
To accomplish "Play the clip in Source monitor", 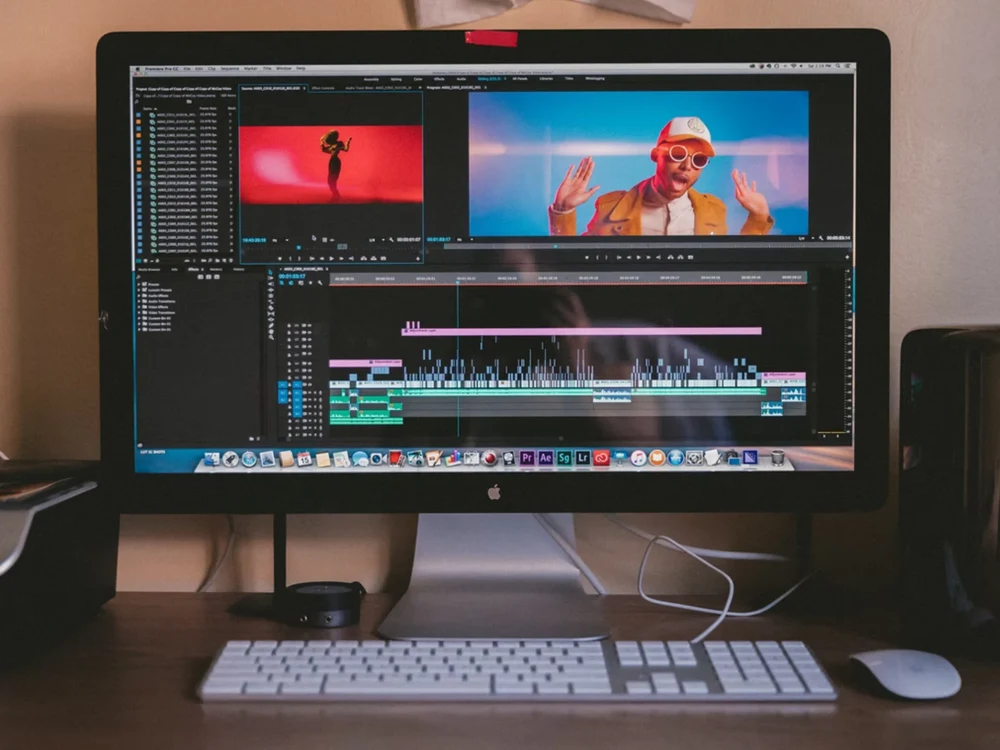I will tap(332, 258).
